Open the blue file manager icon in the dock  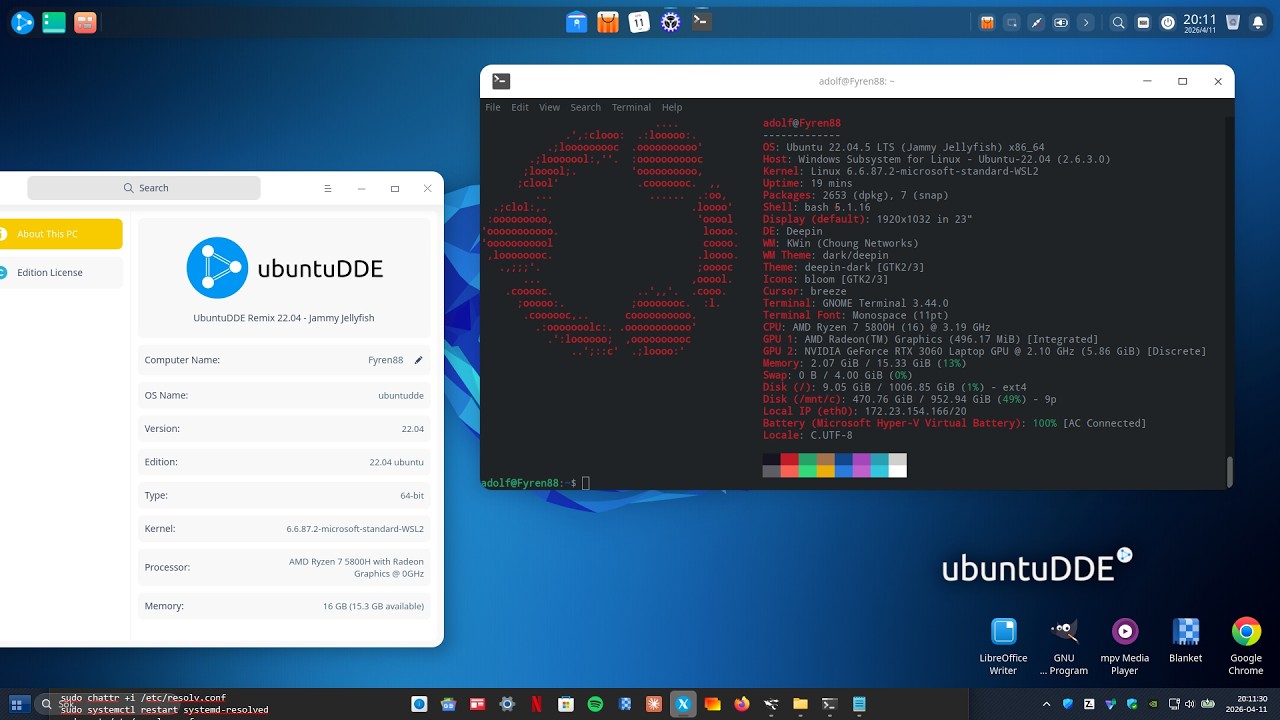point(576,22)
